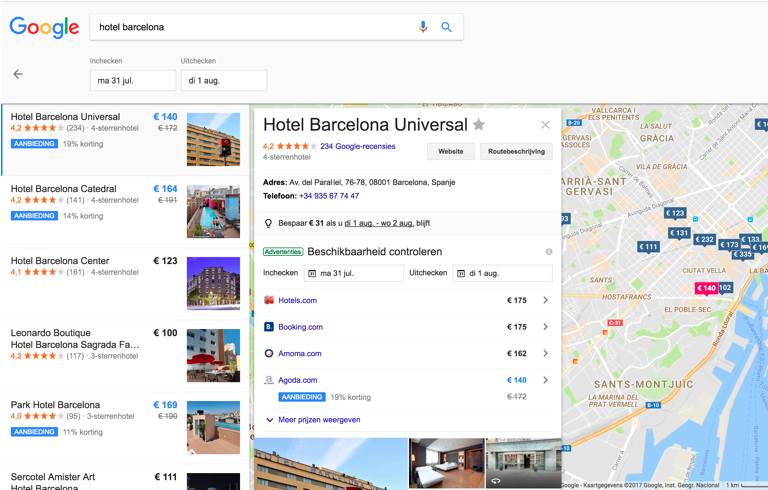Click AANBIEDING badge of Hotel Barcelona Catedral
The height and width of the screenshot is (490, 768).
pos(34,216)
